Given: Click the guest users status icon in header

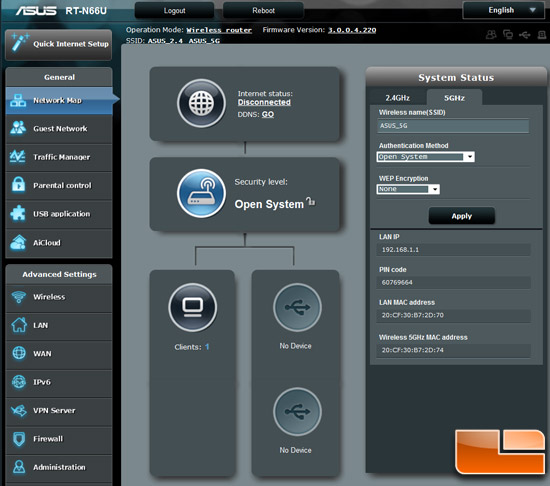Looking at the screenshot, I should (491, 35).
